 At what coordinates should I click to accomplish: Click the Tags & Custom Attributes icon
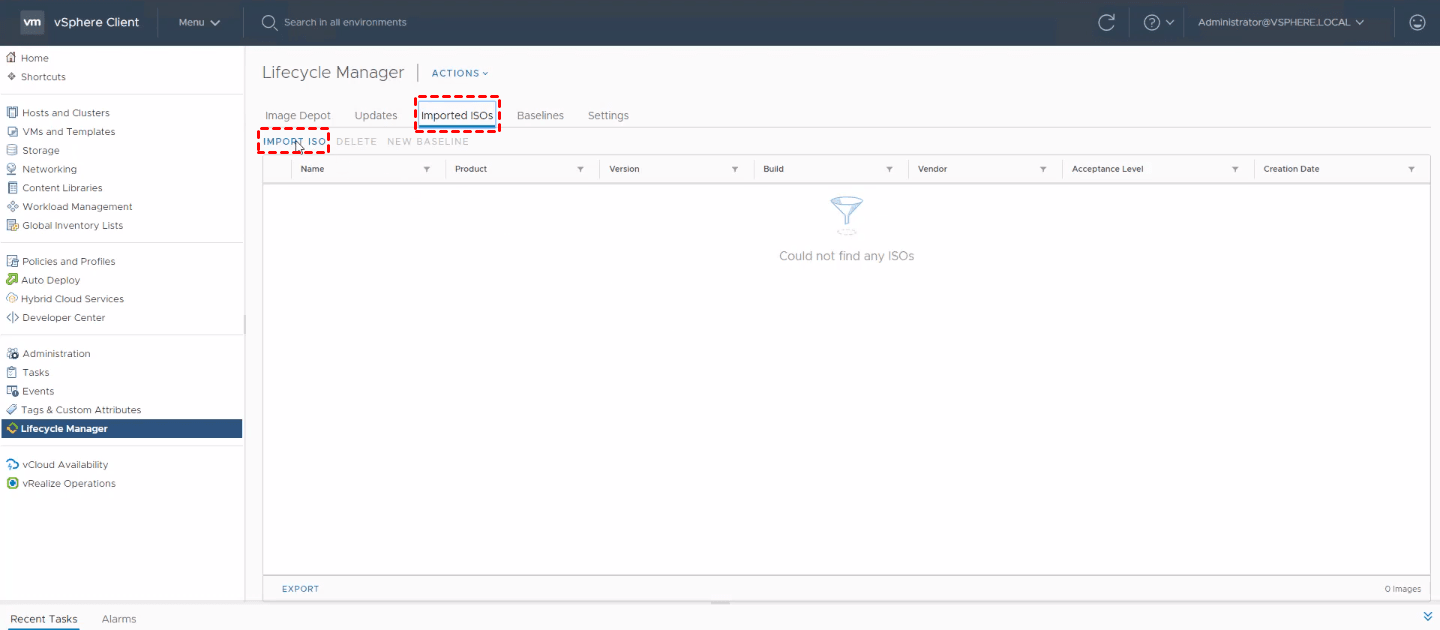pos(13,410)
